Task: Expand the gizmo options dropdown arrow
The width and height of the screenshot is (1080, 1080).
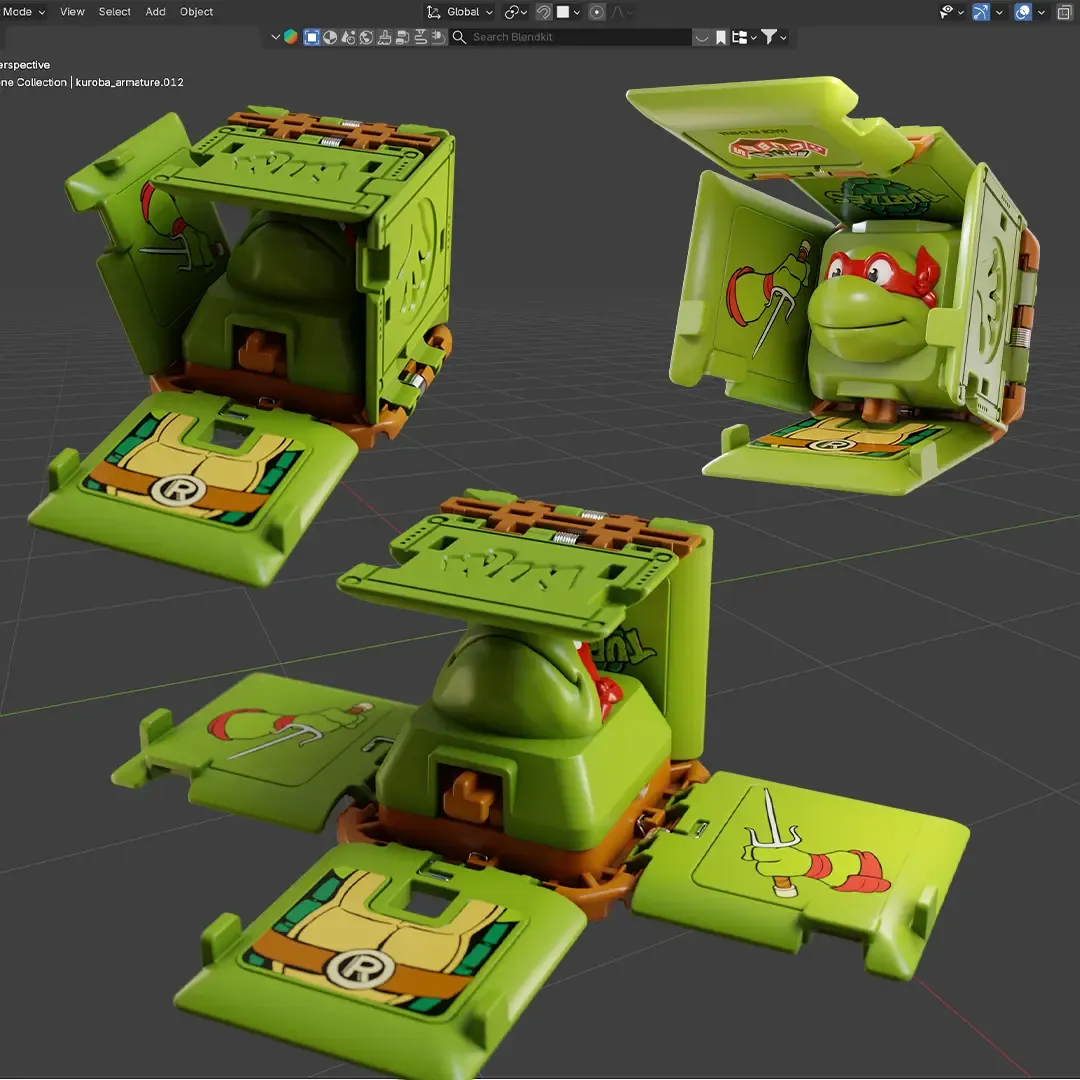Action: 999,12
